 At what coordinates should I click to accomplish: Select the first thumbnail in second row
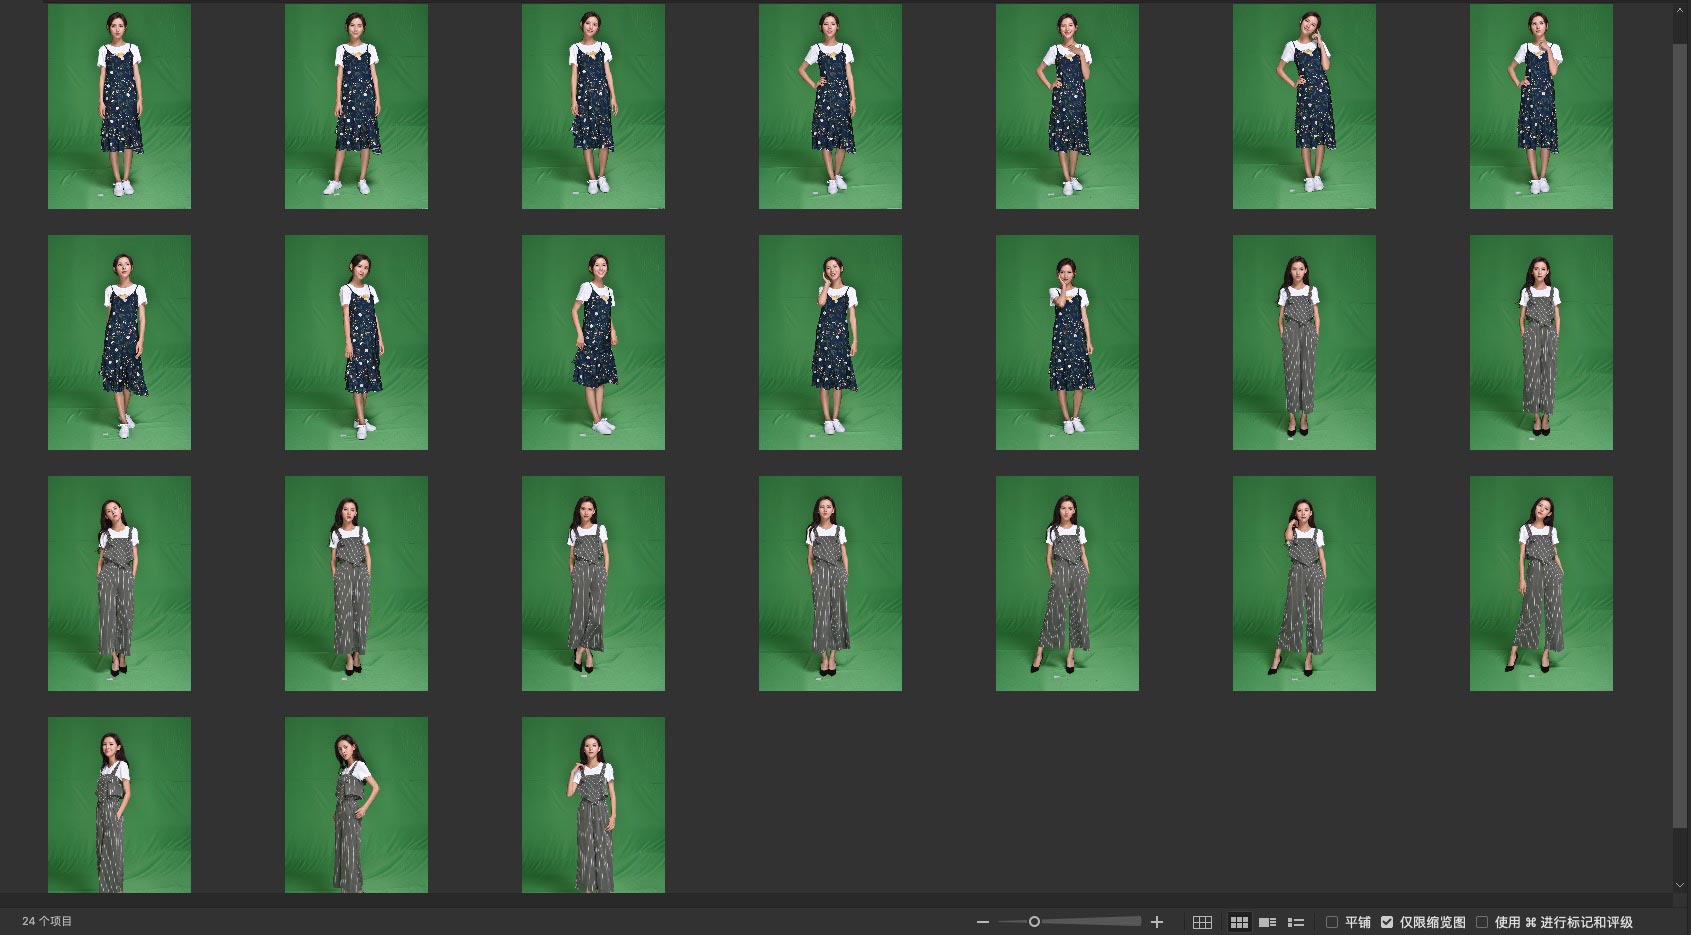coord(119,342)
